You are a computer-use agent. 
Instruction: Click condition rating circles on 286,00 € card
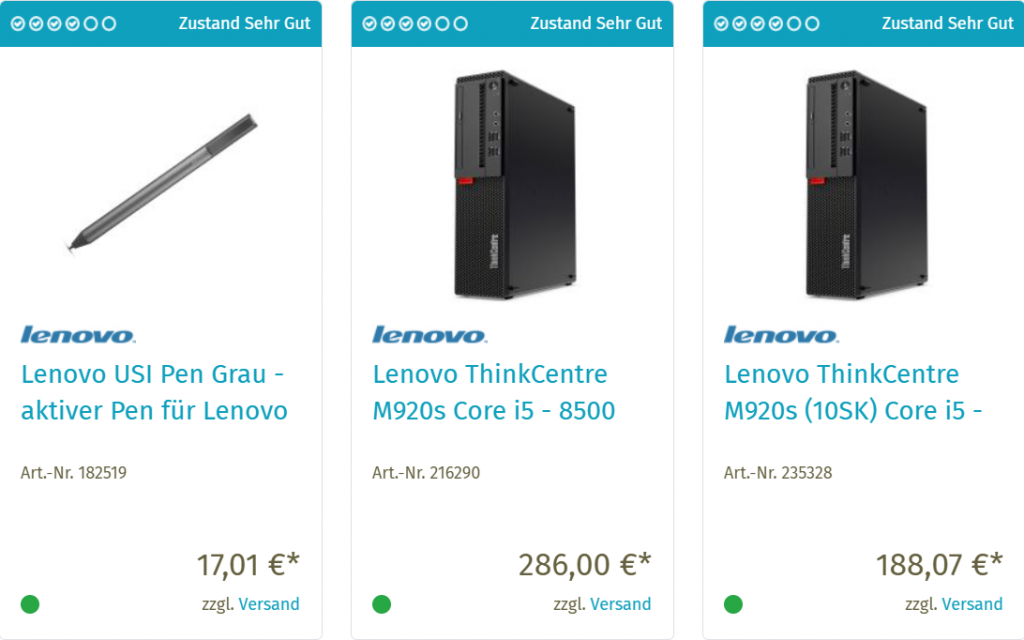pos(414,23)
